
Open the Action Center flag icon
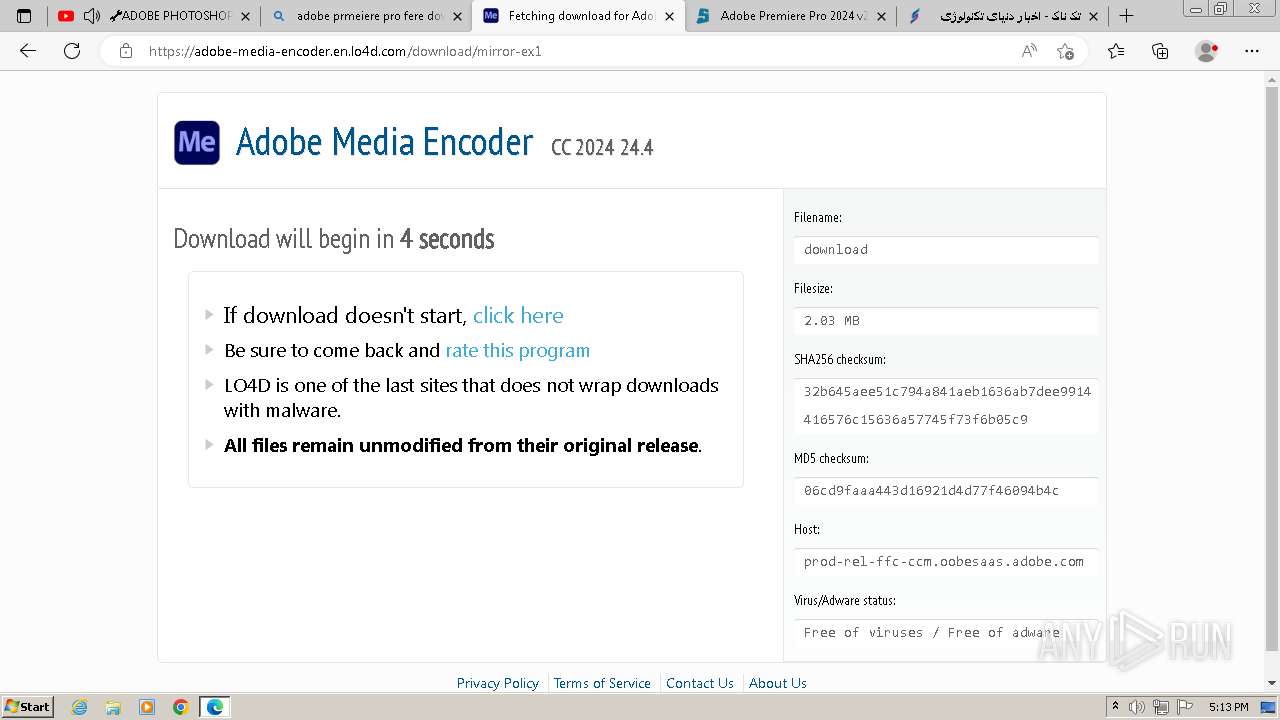(1183, 707)
